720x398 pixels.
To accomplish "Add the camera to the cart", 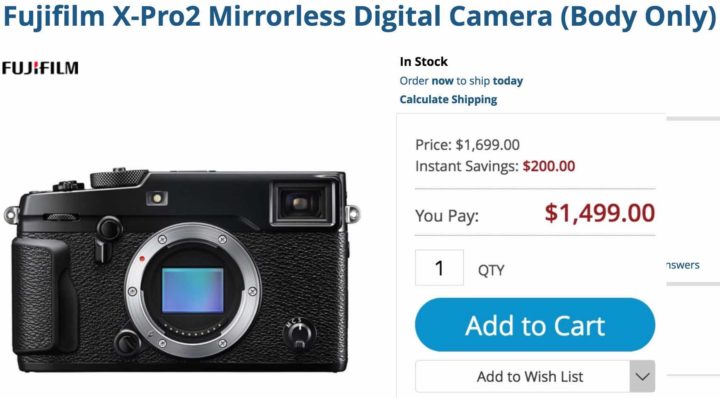I will (535, 325).
